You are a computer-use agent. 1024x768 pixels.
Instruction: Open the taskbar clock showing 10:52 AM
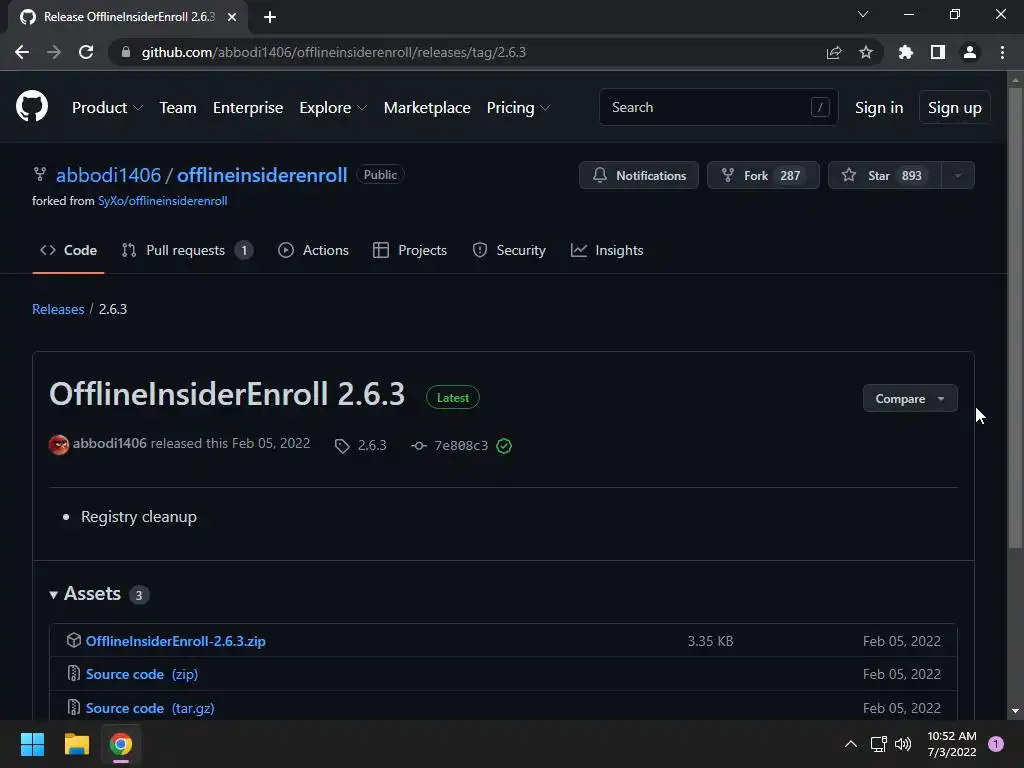click(952, 744)
